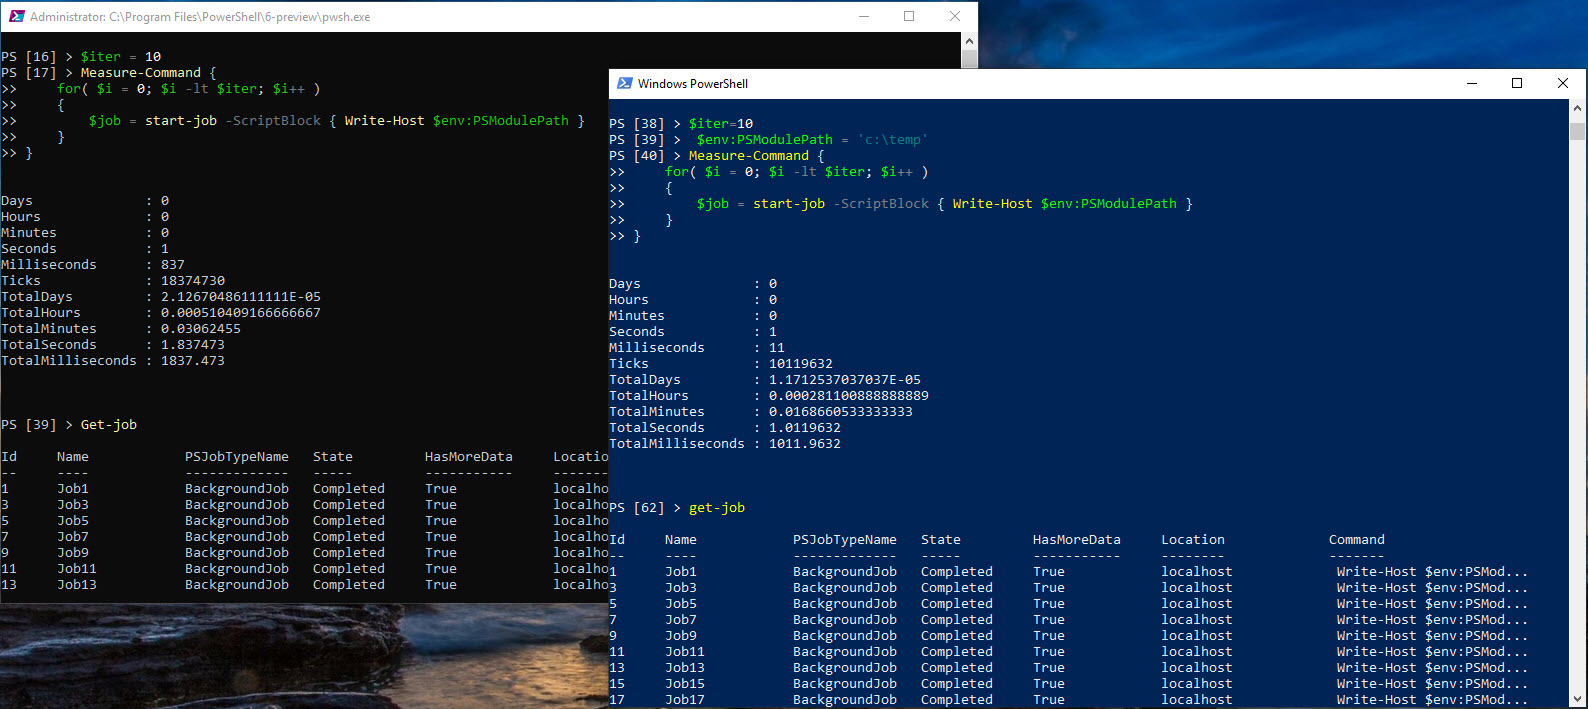Click Job9 in Windows PowerShell job list
This screenshot has height=709, width=1588.
(x=681, y=636)
